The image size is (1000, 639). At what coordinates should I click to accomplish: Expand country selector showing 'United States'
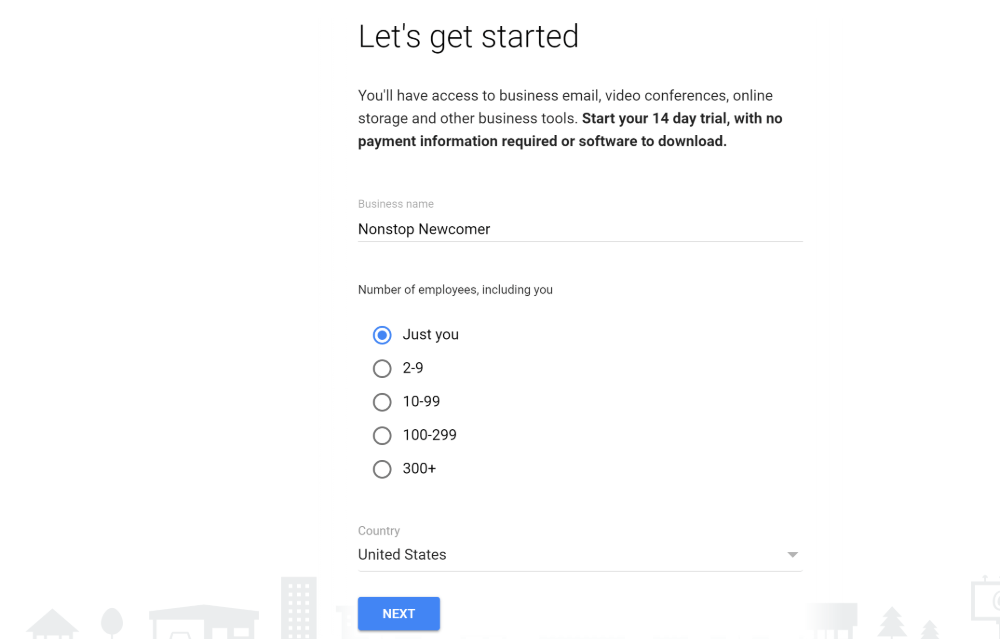(x=580, y=554)
